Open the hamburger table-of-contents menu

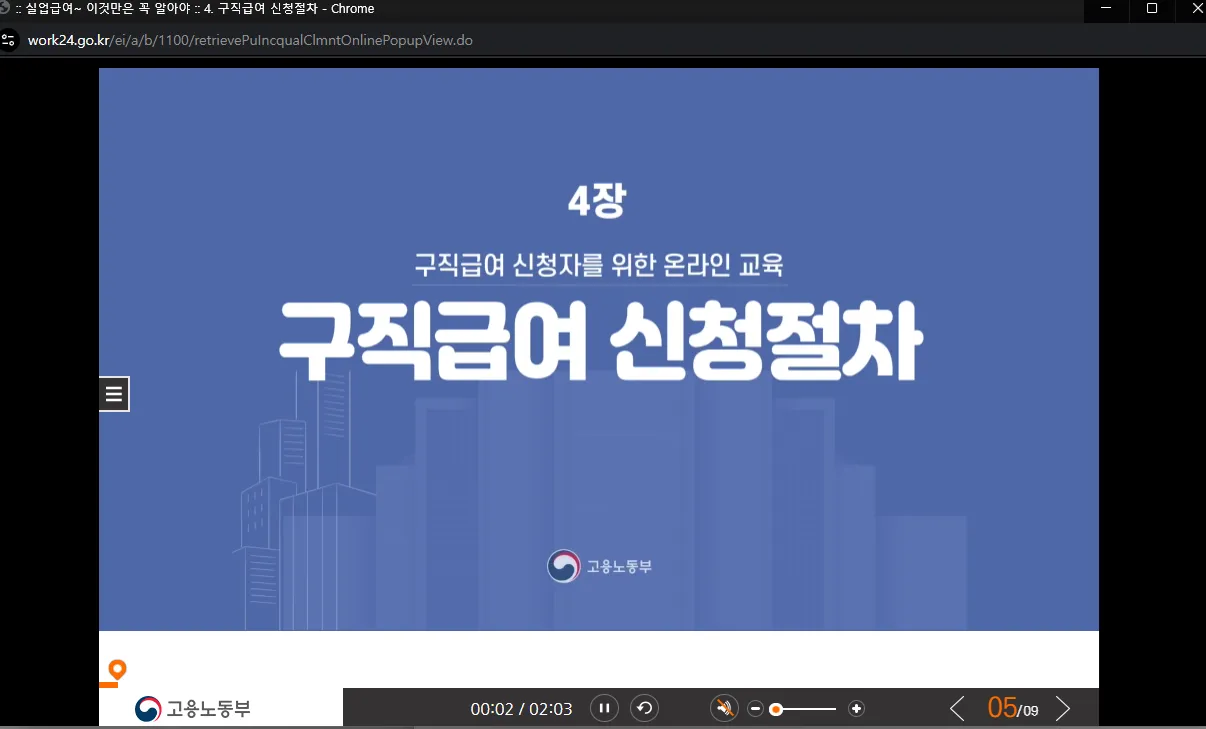[x=114, y=394]
